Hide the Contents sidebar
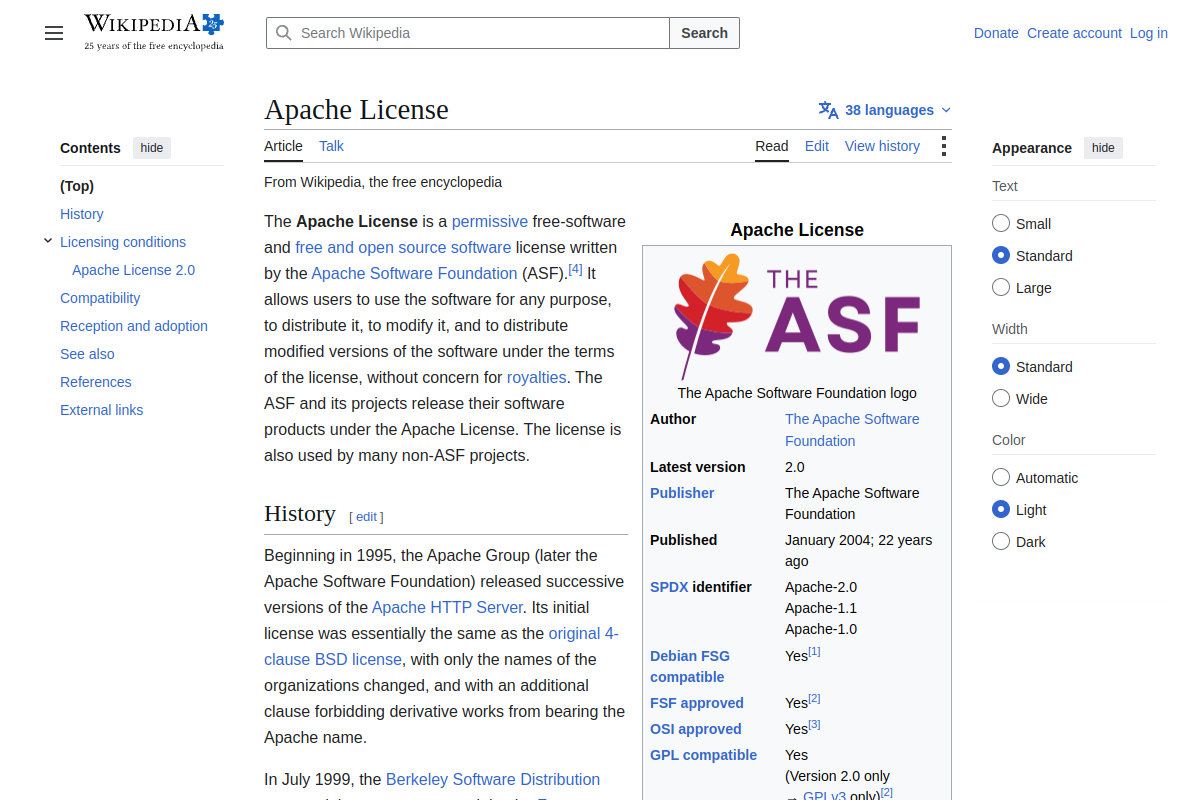The height and width of the screenshot is (800, 1200). point(152,148)
